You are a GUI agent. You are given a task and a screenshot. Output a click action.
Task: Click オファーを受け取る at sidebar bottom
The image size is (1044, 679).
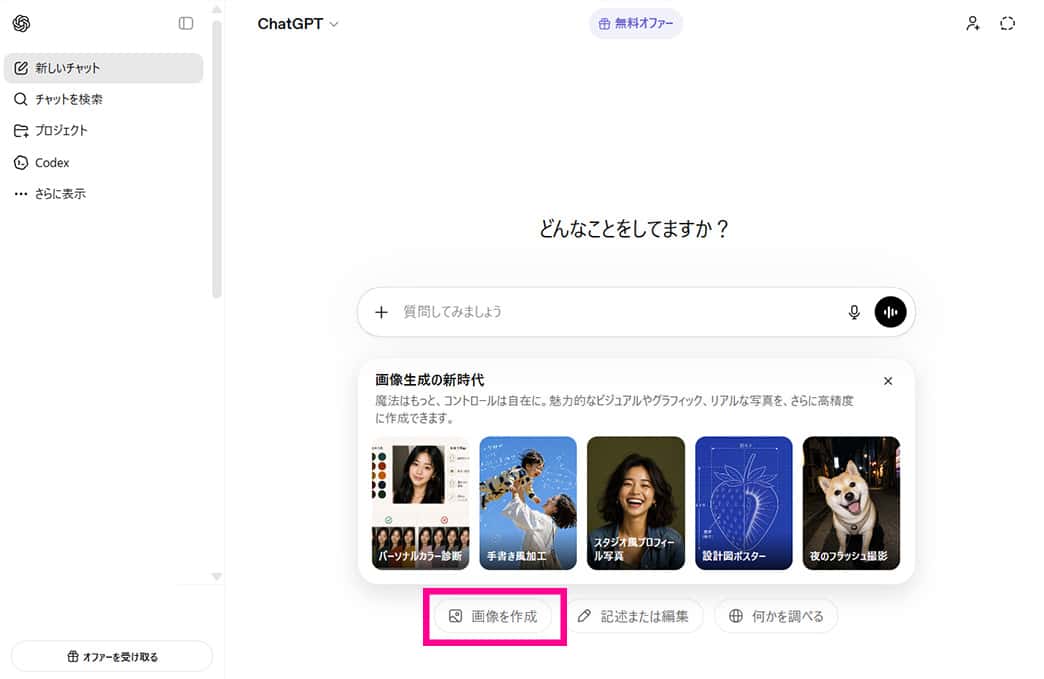(x=112, y=656)
